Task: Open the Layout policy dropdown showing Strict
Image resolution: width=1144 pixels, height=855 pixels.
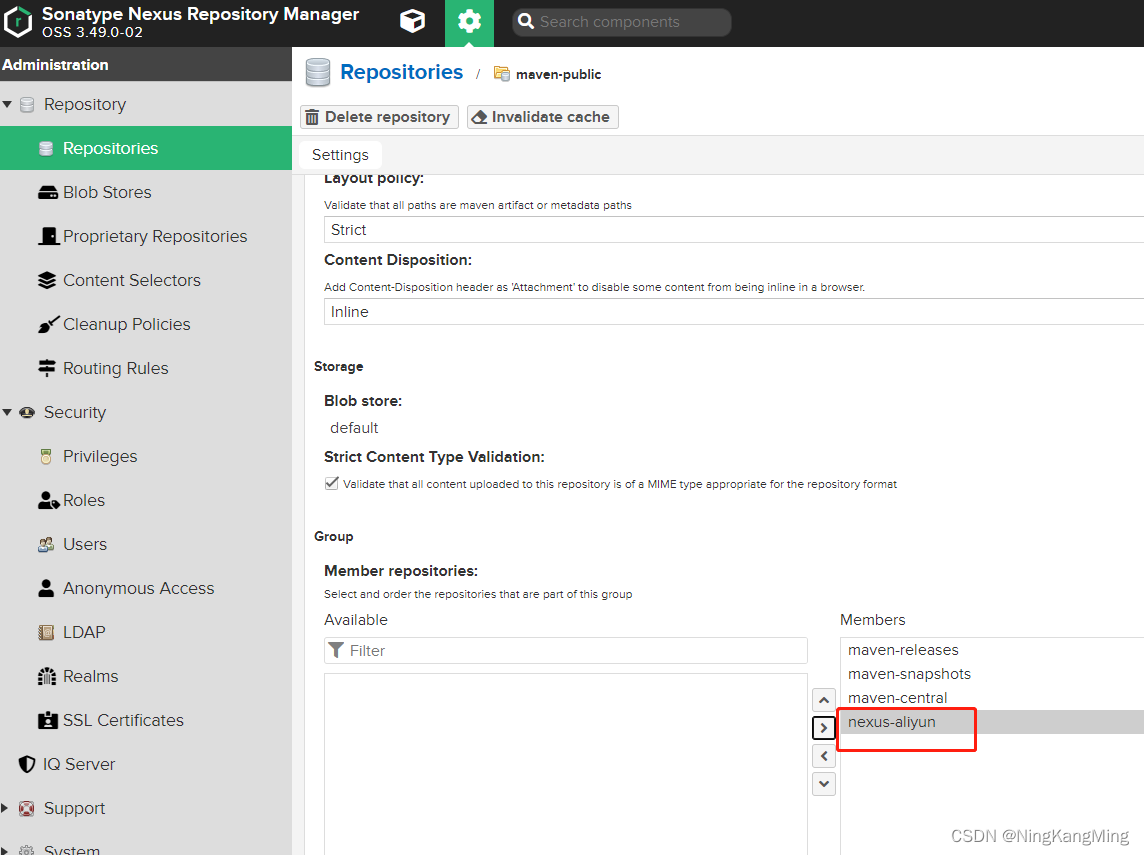Action: point(733,230)
